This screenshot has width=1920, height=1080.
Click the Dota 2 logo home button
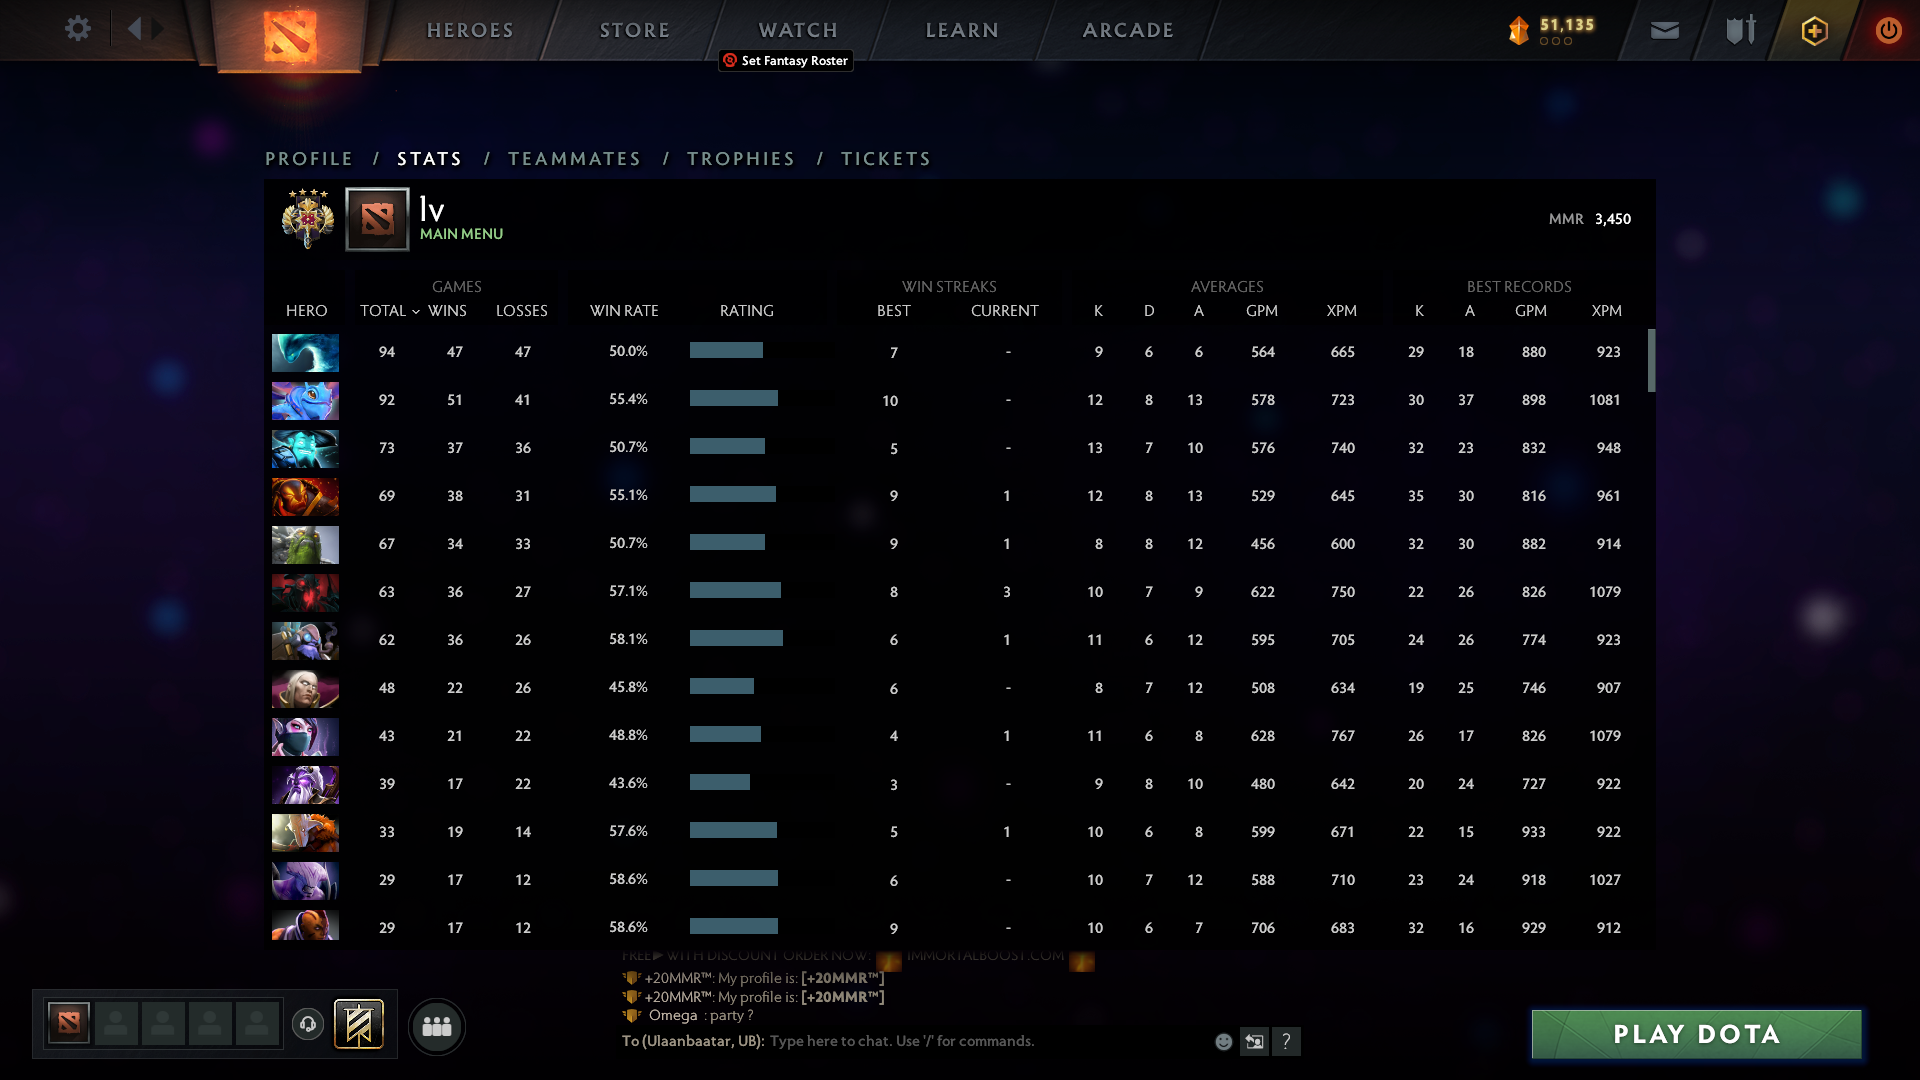coord(290,36)
